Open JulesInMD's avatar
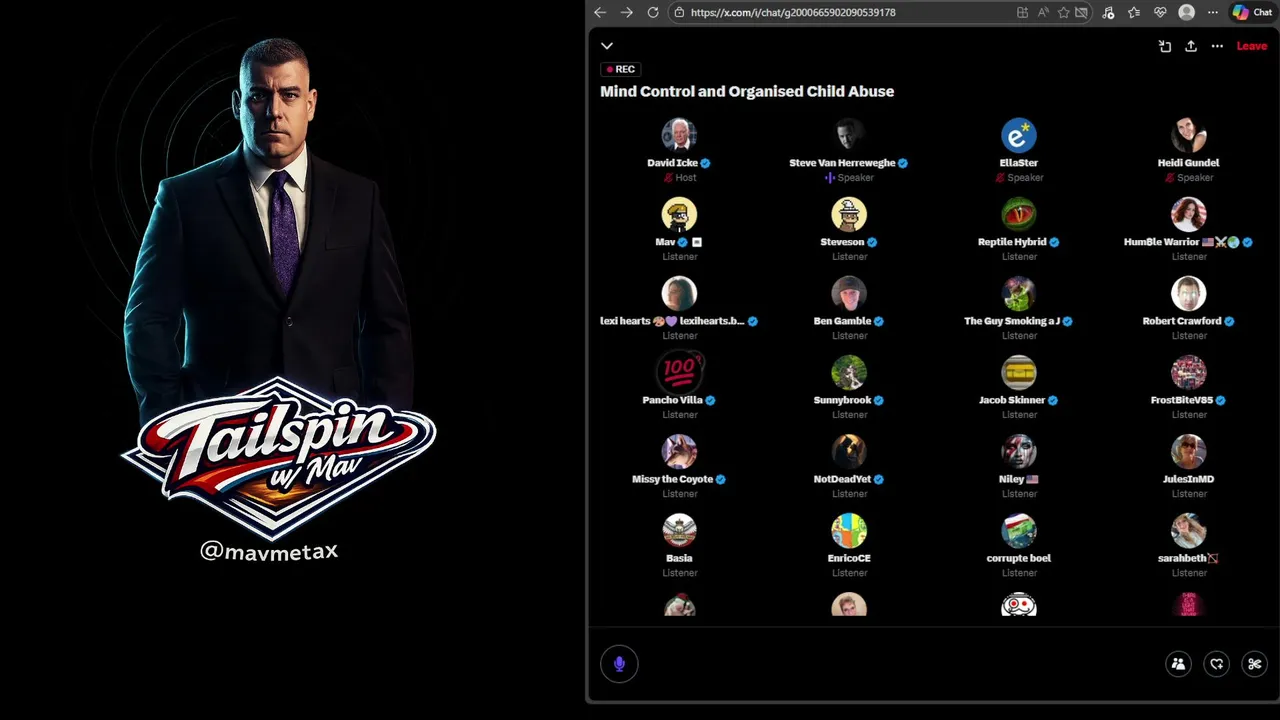This screenshot has height=720, width=1280. point(1189,451)
